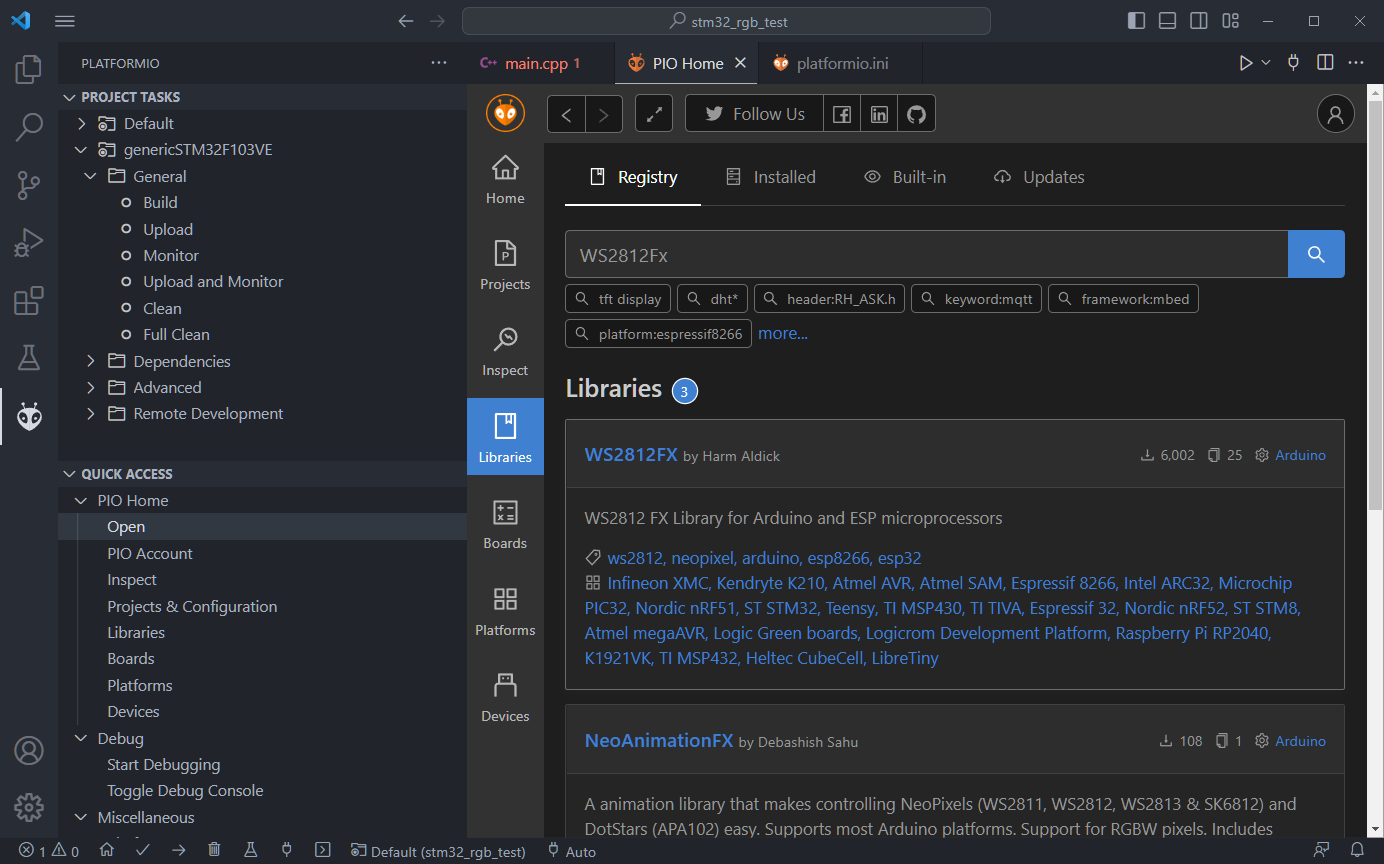Open PIO account profile icon
Screen dimensions: 1384x864
1335,114
